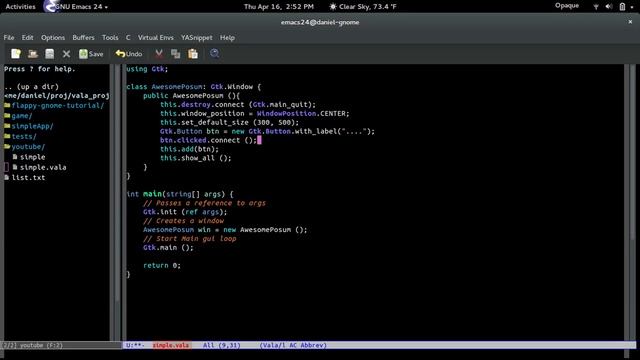Open the clock and calendar panel
The height and width of the screenshot is (360, 640).
(x=279, y=7)
